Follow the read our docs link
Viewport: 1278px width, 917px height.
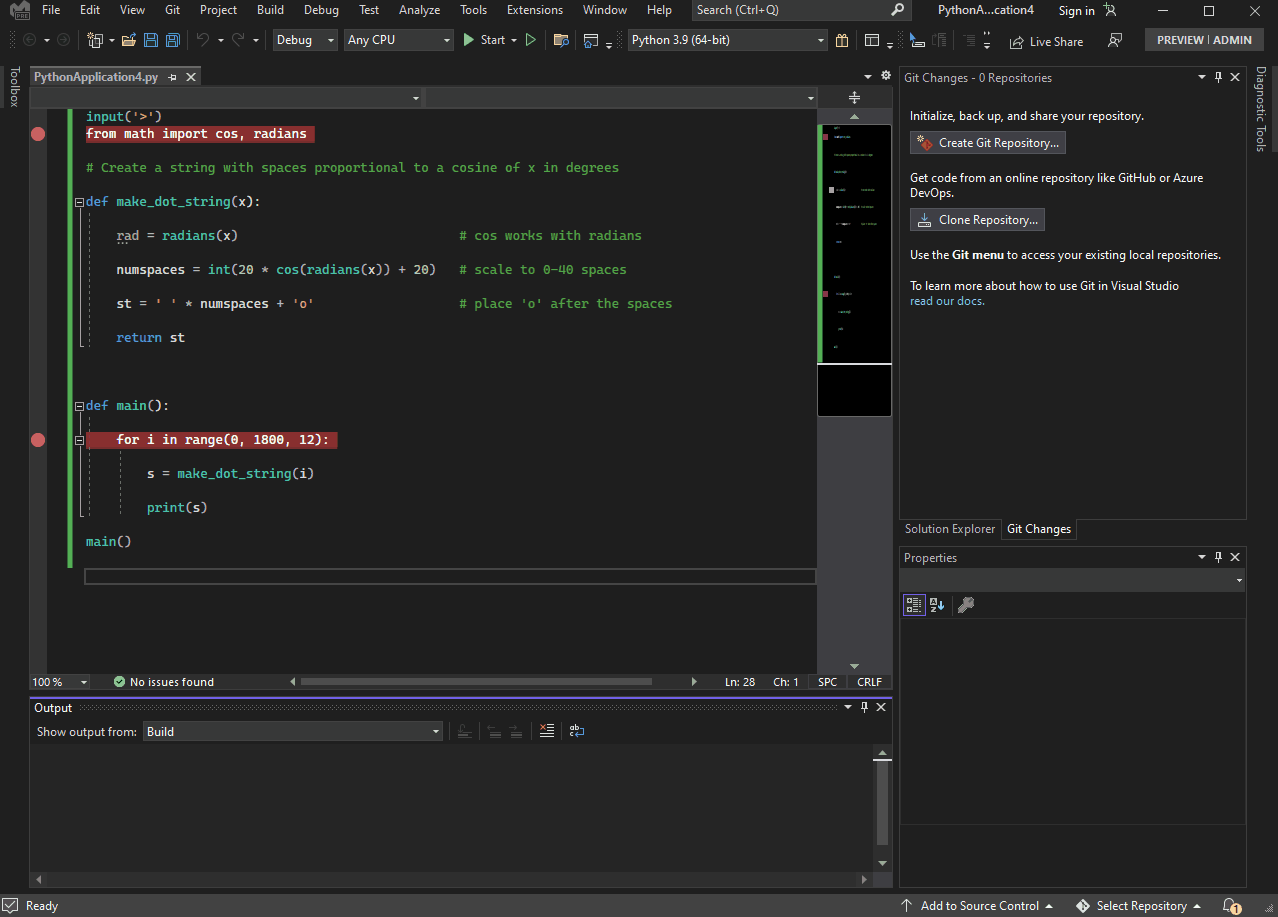(946, 299)
